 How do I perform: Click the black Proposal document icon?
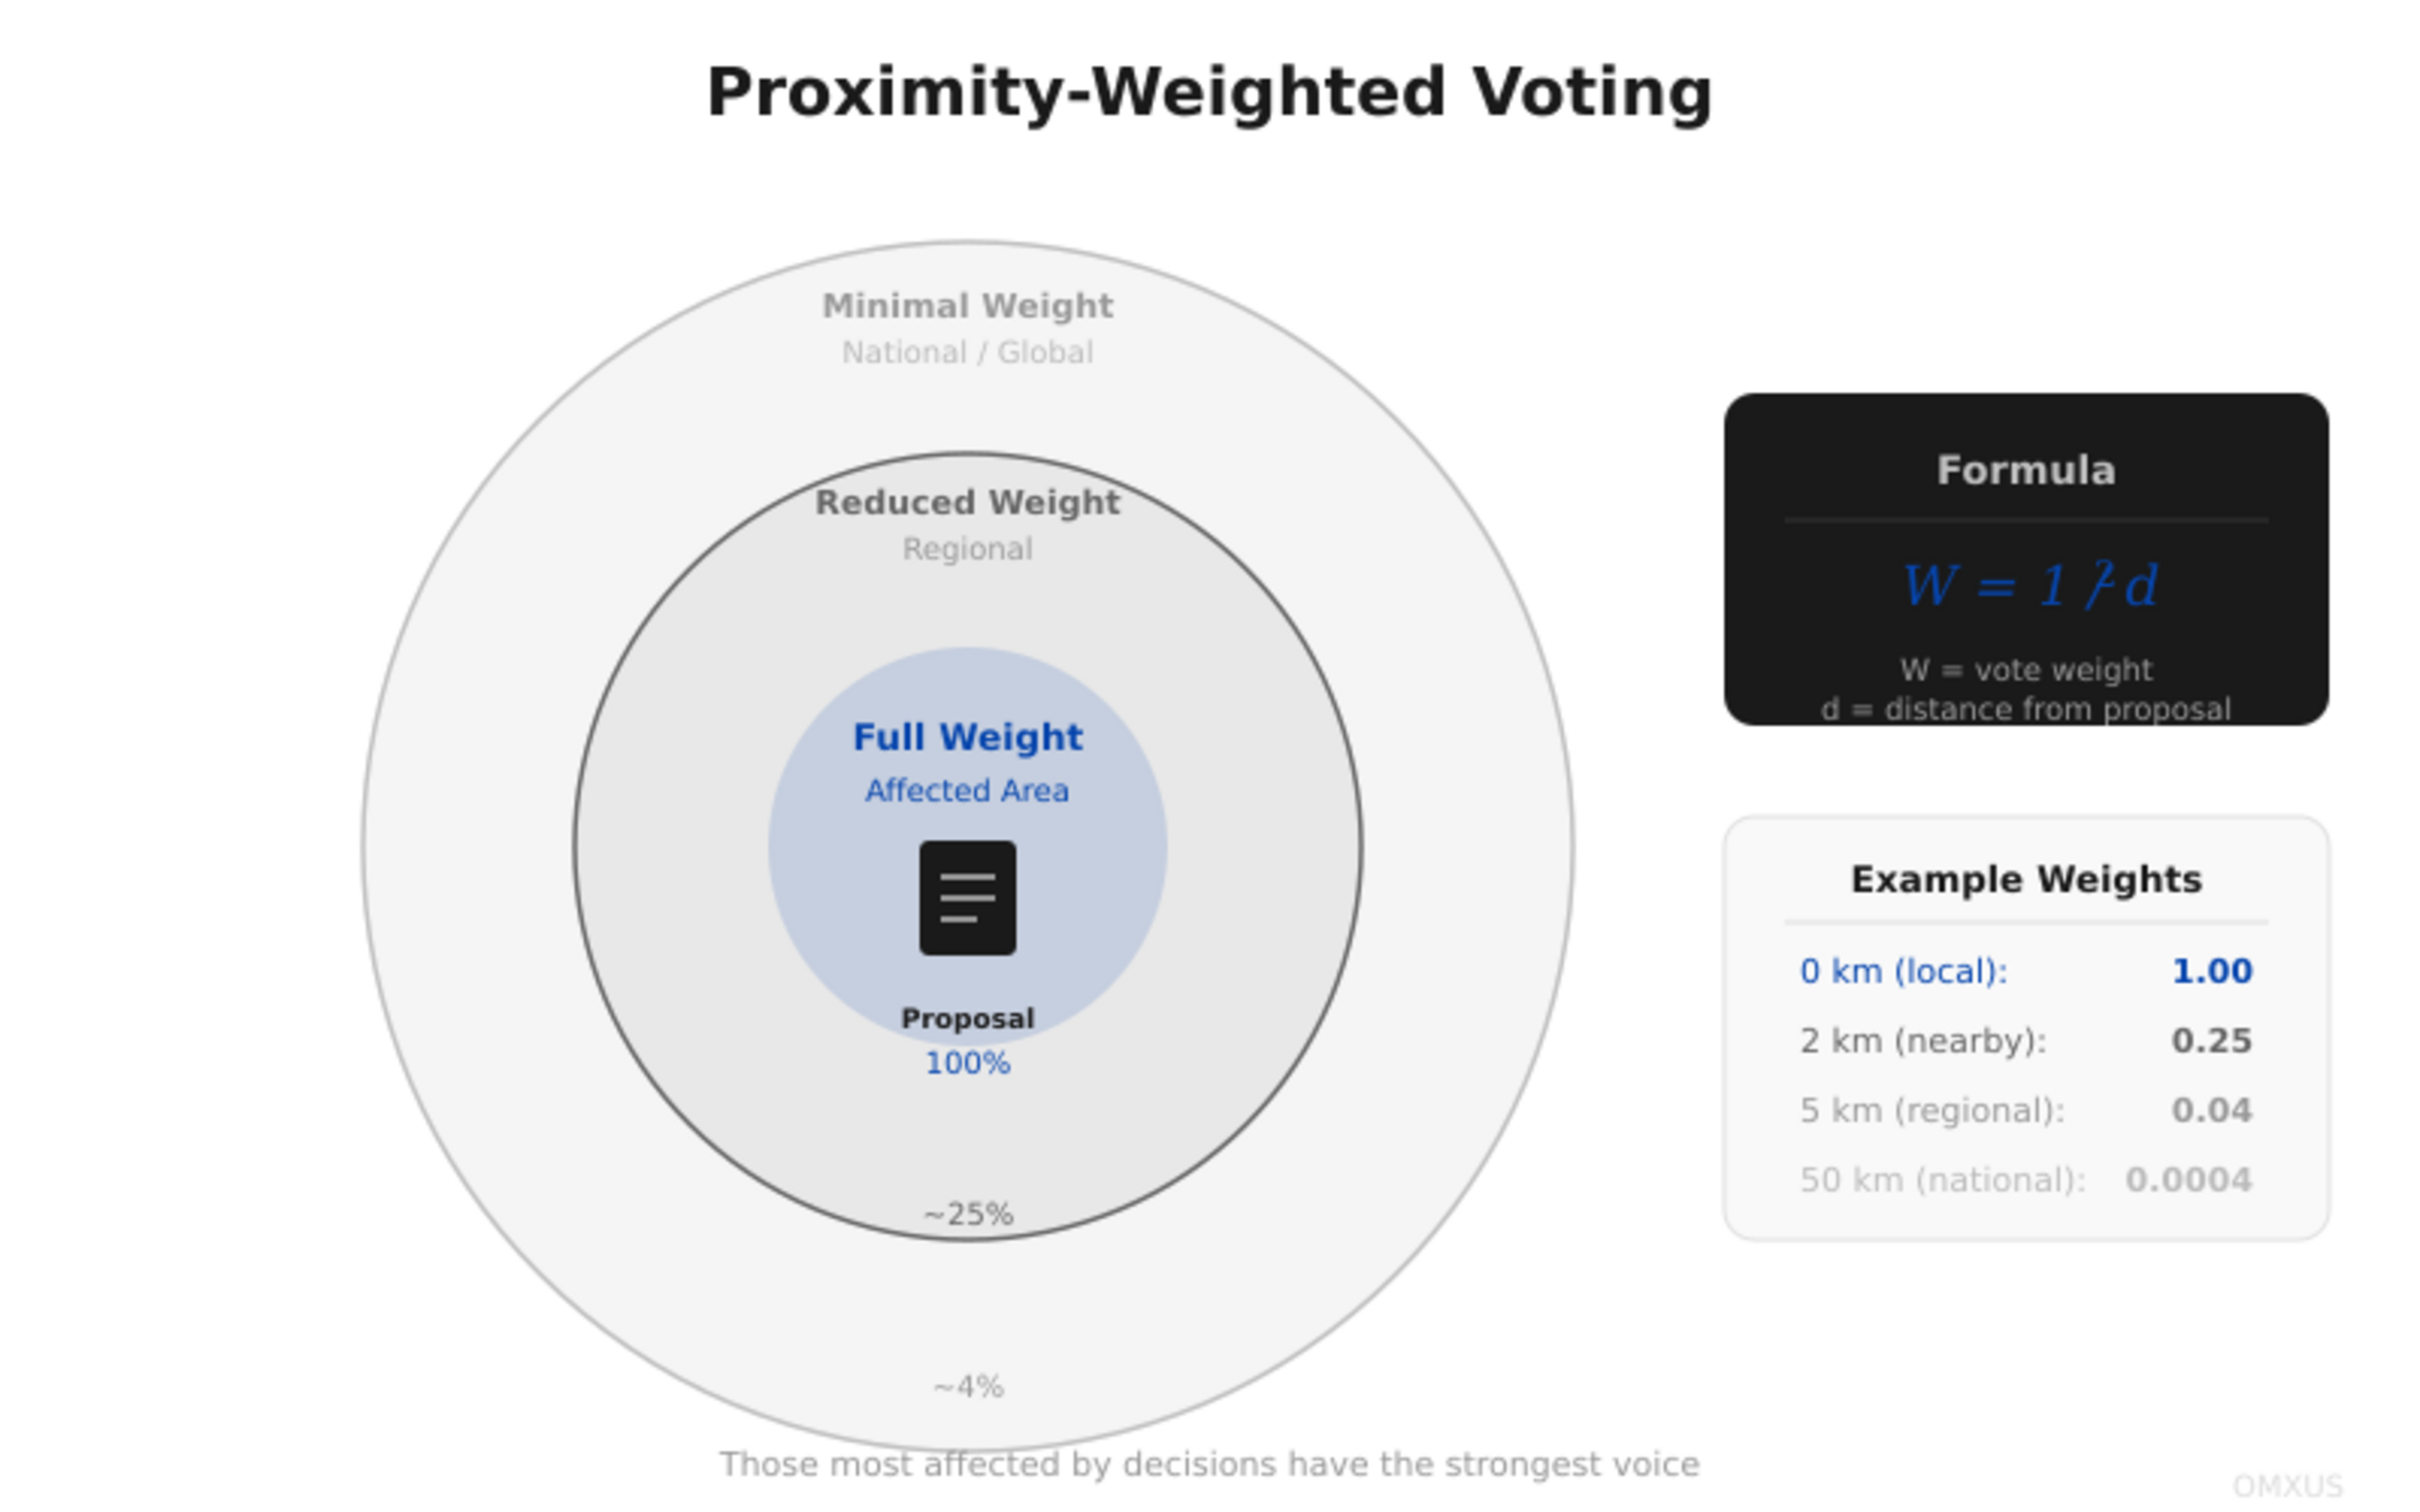[x=967, y=897]
